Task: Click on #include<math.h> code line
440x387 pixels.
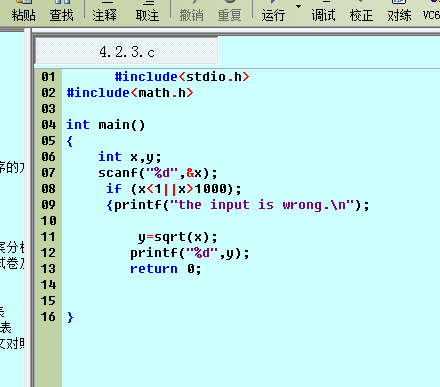Action: pyautogui.click(x=130, y=93)
